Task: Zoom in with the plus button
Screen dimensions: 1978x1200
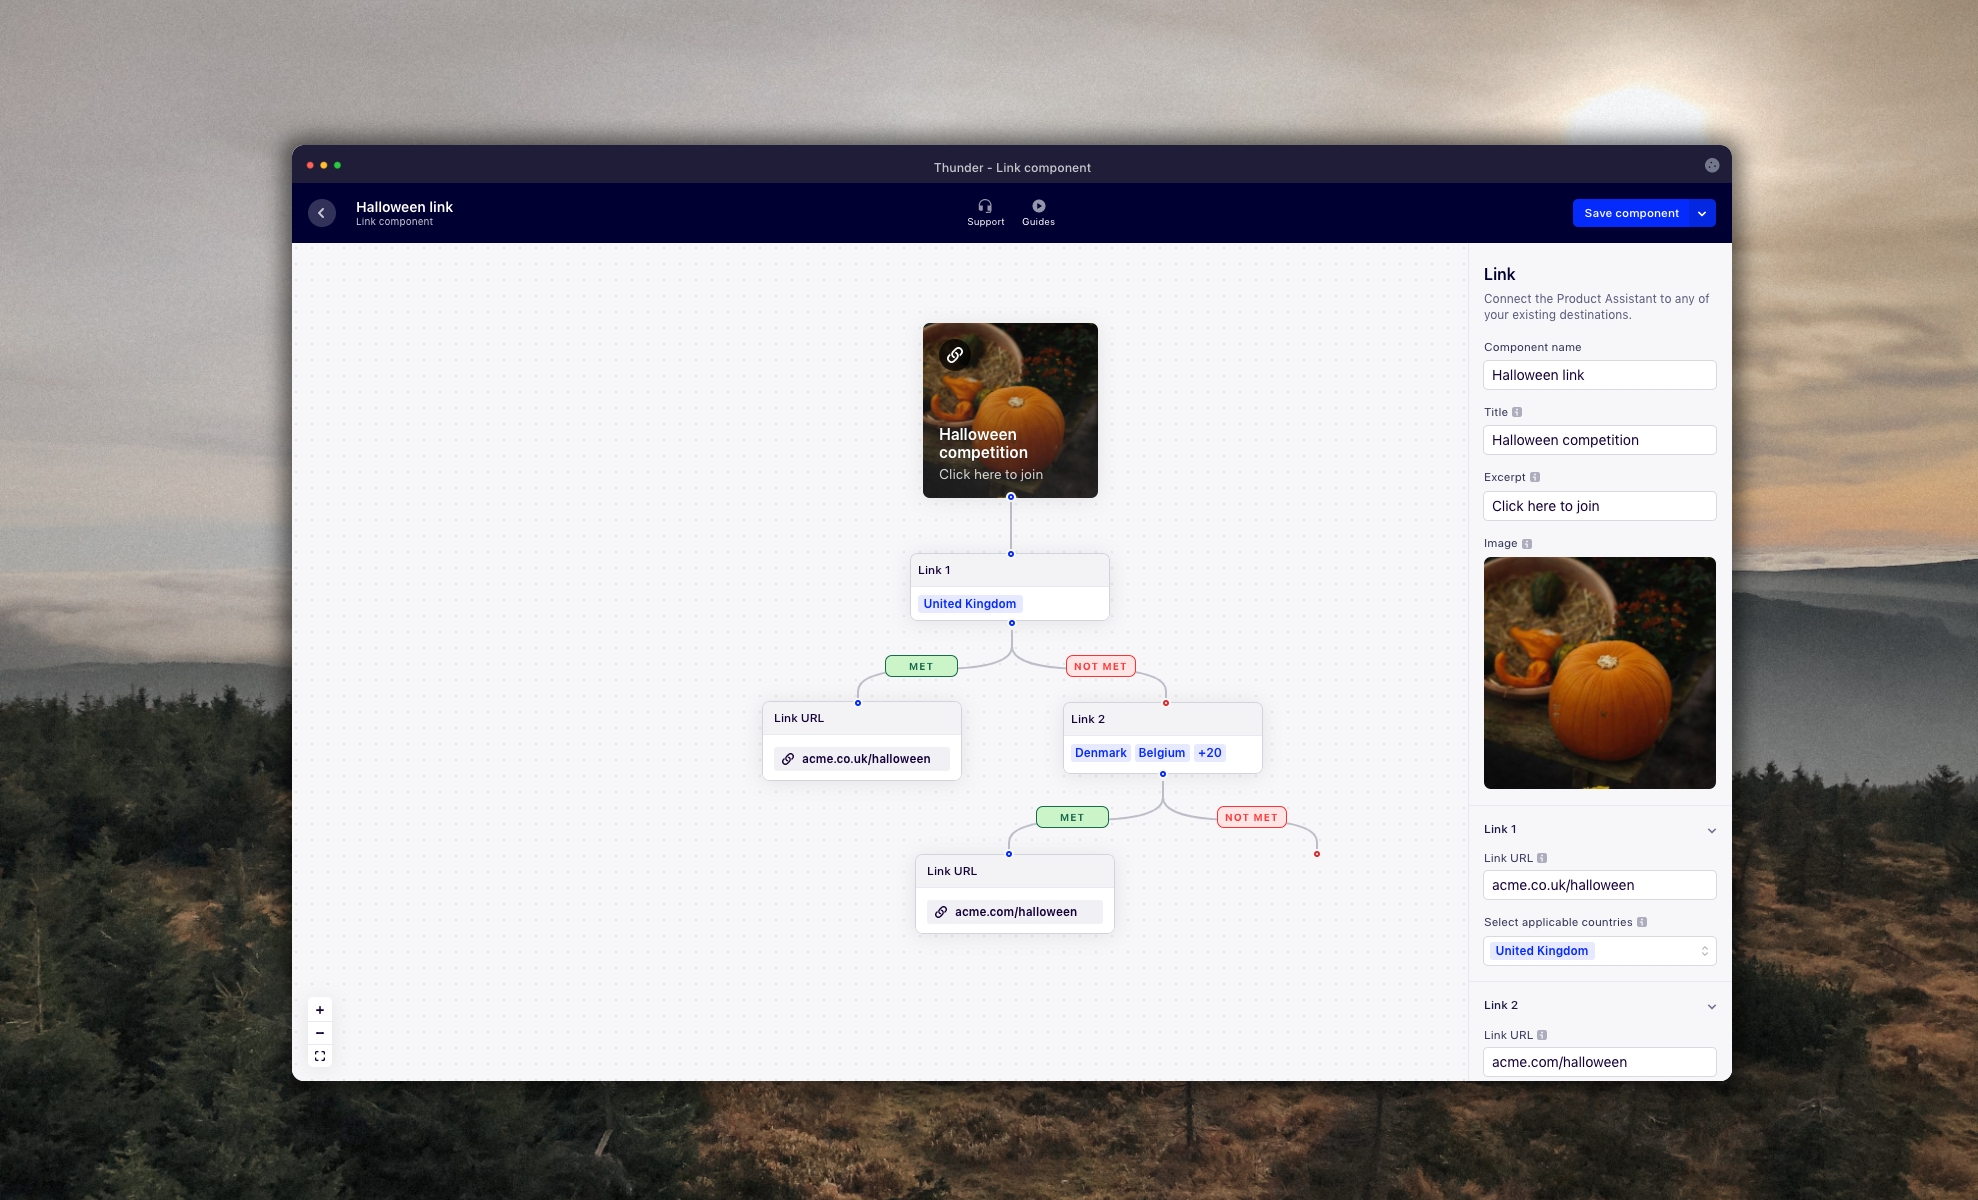Action: coord(320,1010)
